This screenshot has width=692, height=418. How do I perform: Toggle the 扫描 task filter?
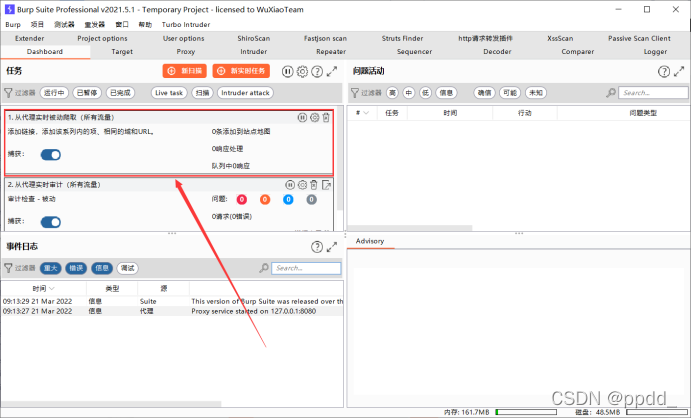click(202, 93)
